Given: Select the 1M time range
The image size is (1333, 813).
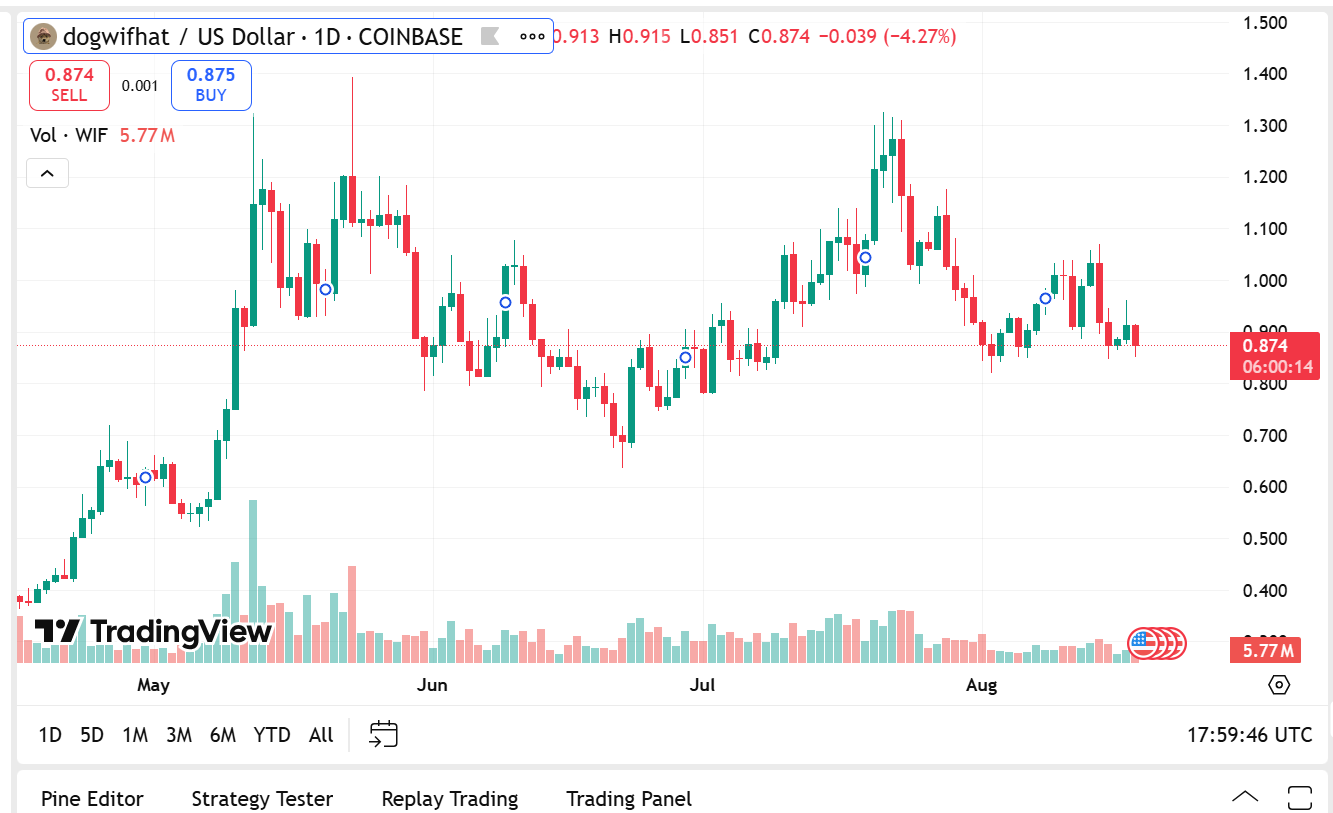Looking at the screenshot, I should click(135, 735).
